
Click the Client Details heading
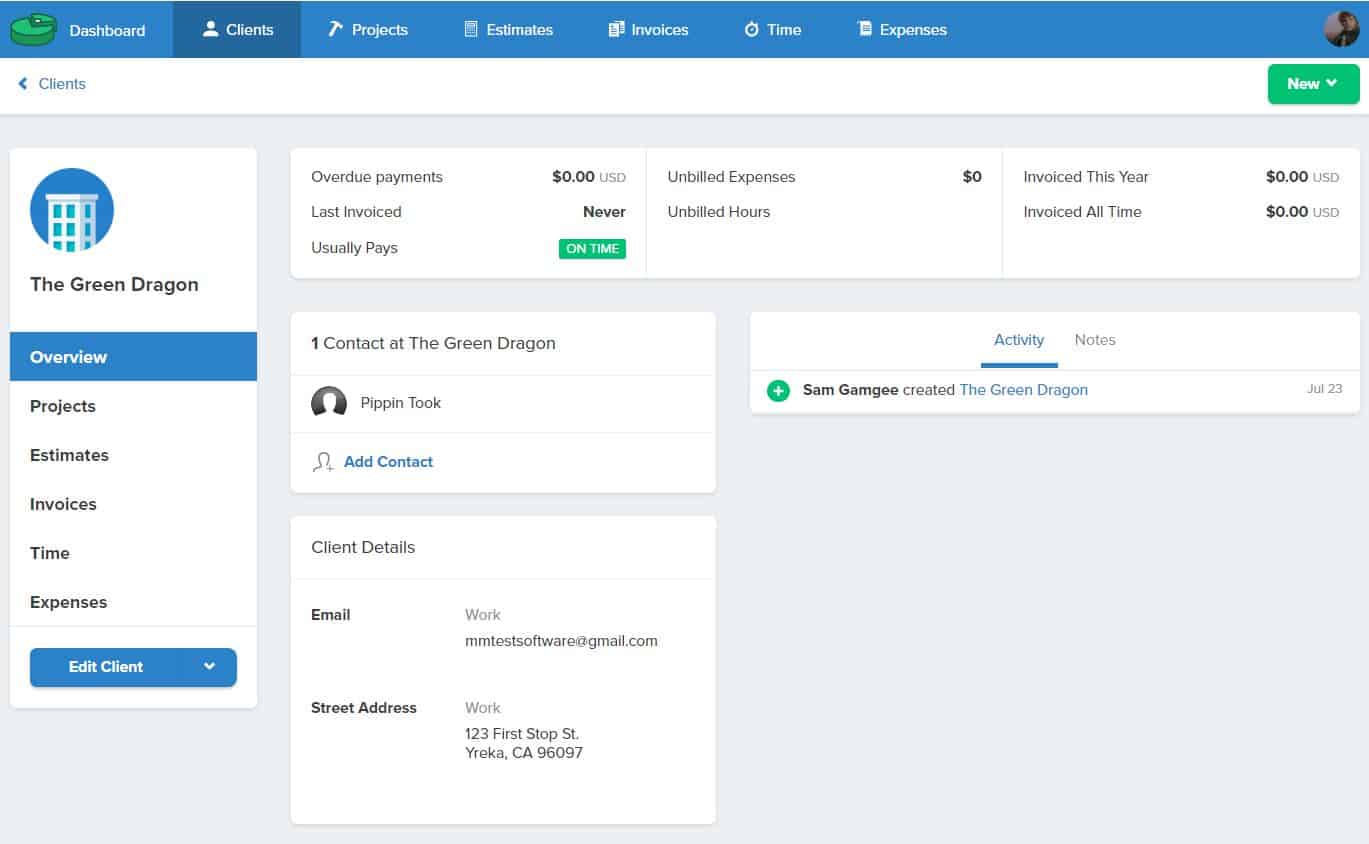coord(363,548)
